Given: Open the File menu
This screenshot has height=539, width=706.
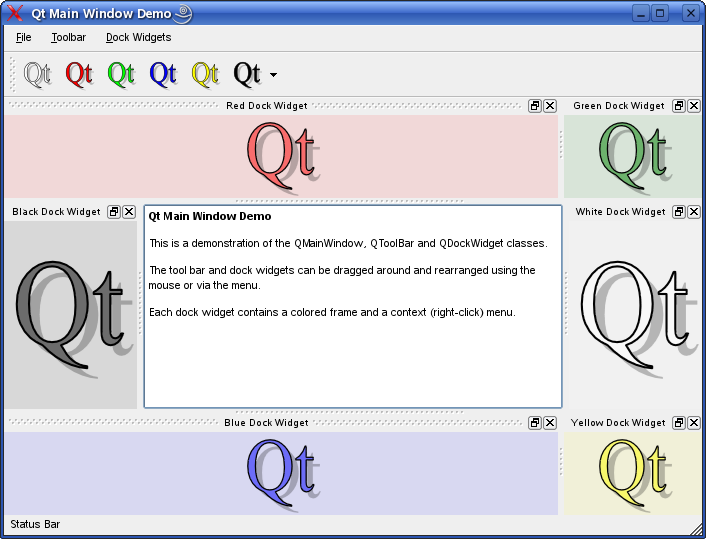Looking at the screenshot, I should (23, 37).
